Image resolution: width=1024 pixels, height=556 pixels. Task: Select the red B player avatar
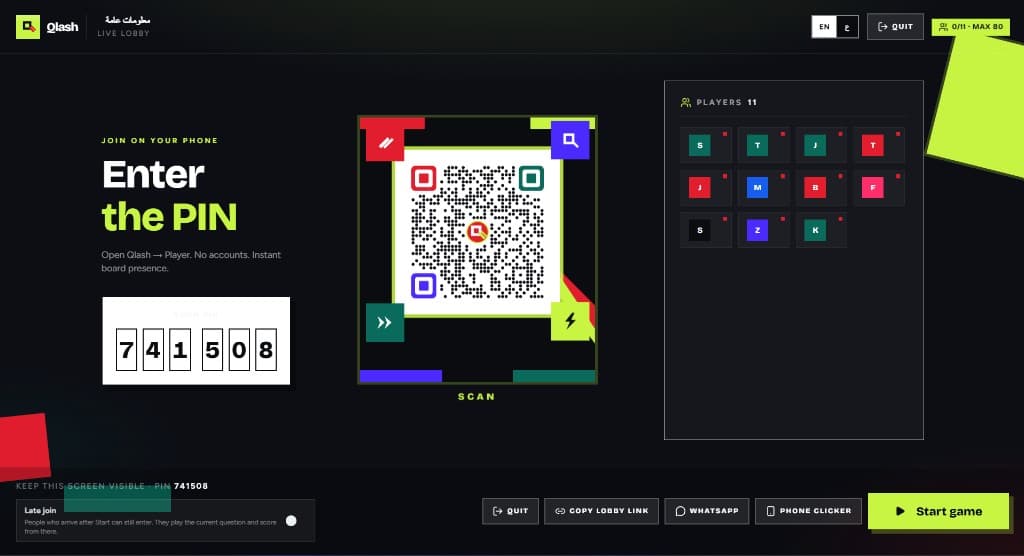[814, 188]
